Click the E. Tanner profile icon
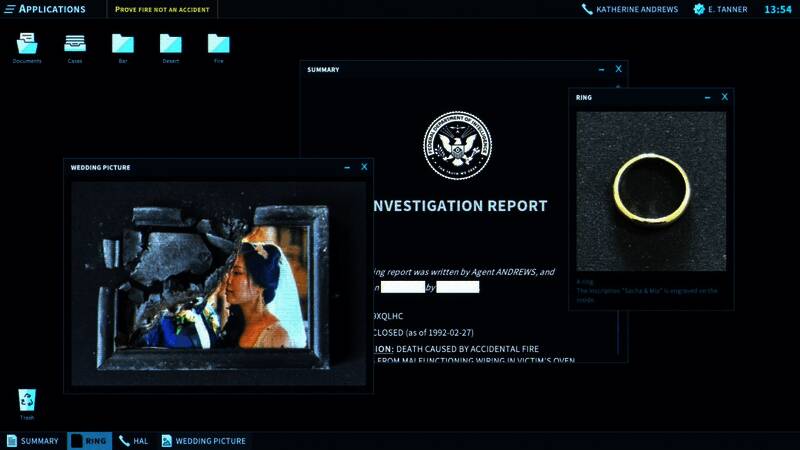Screen dimensions: 800x450 click(x=698, y=9)
